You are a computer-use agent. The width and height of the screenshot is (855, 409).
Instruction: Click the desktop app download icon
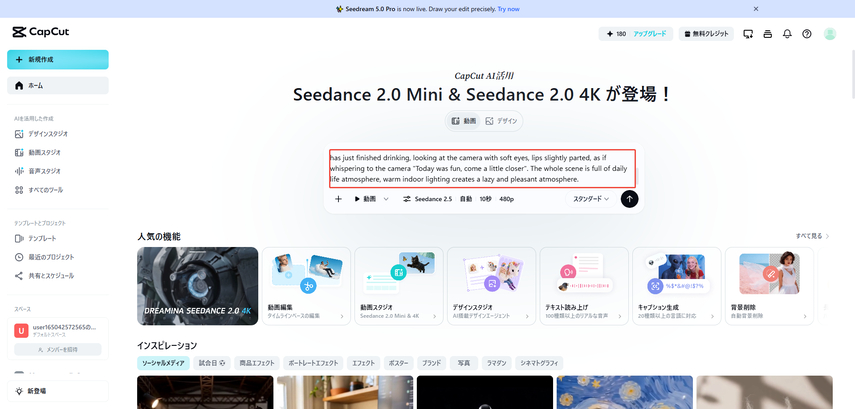(748, 34)
